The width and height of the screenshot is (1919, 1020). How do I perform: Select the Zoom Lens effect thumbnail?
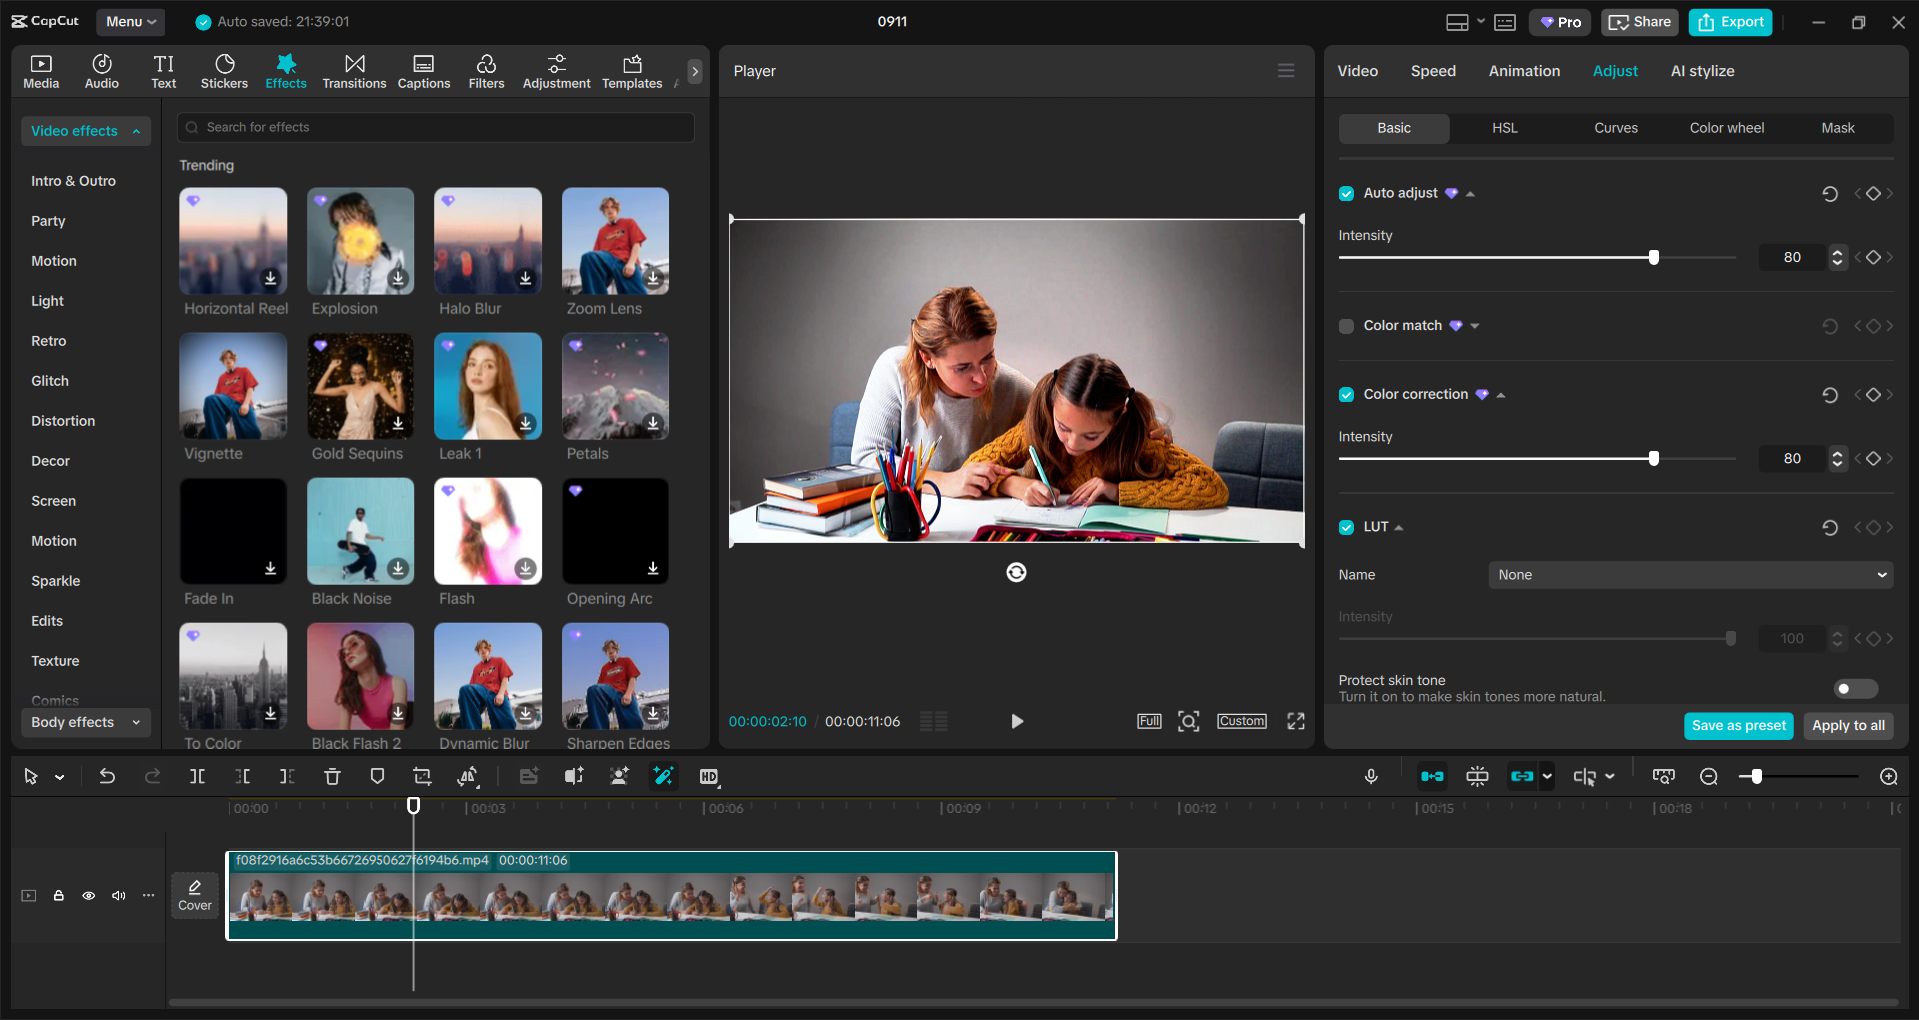tap(615, 241)
